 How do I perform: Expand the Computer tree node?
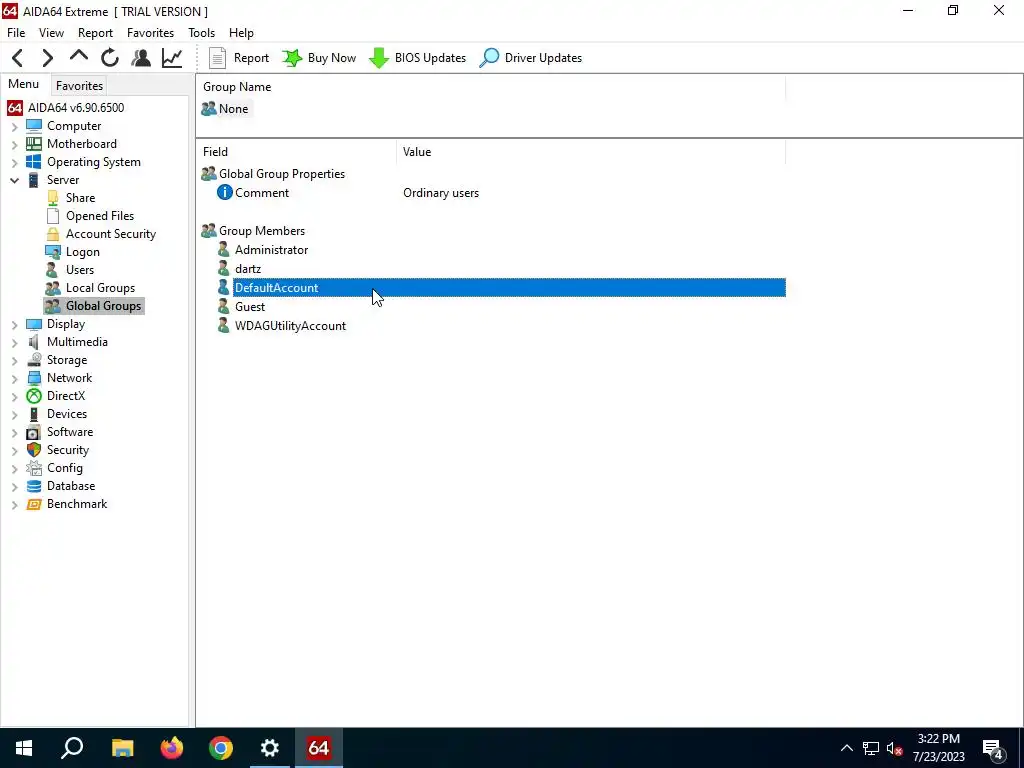14,127
